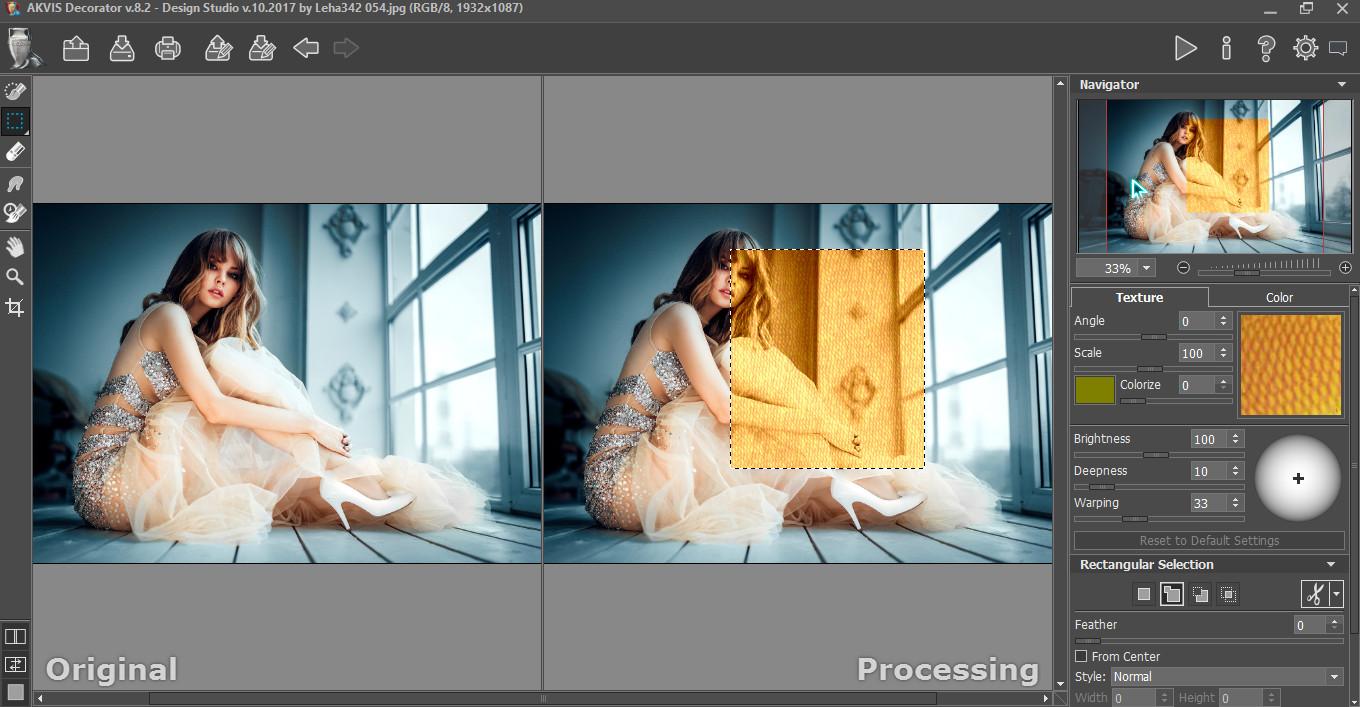1360x707 pixels.
Task: Open the orange texture preview thumbnail
Action: coord(1290,364)
